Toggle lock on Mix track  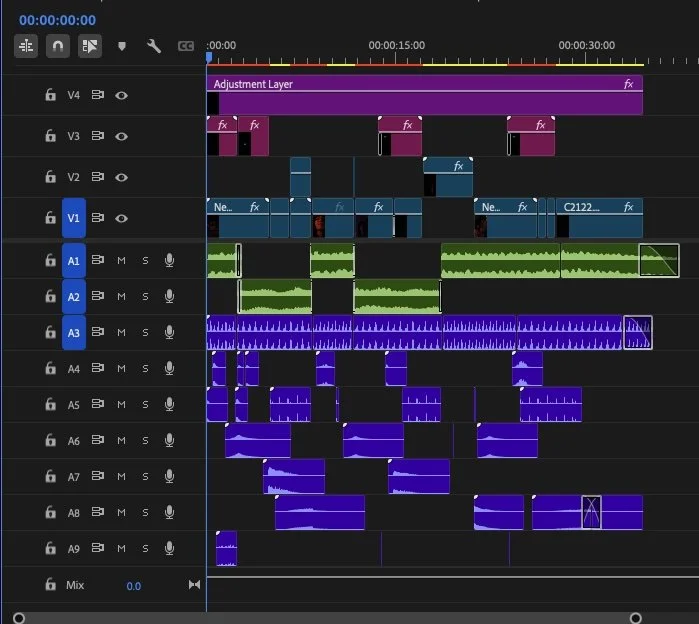tap(50, 584)
